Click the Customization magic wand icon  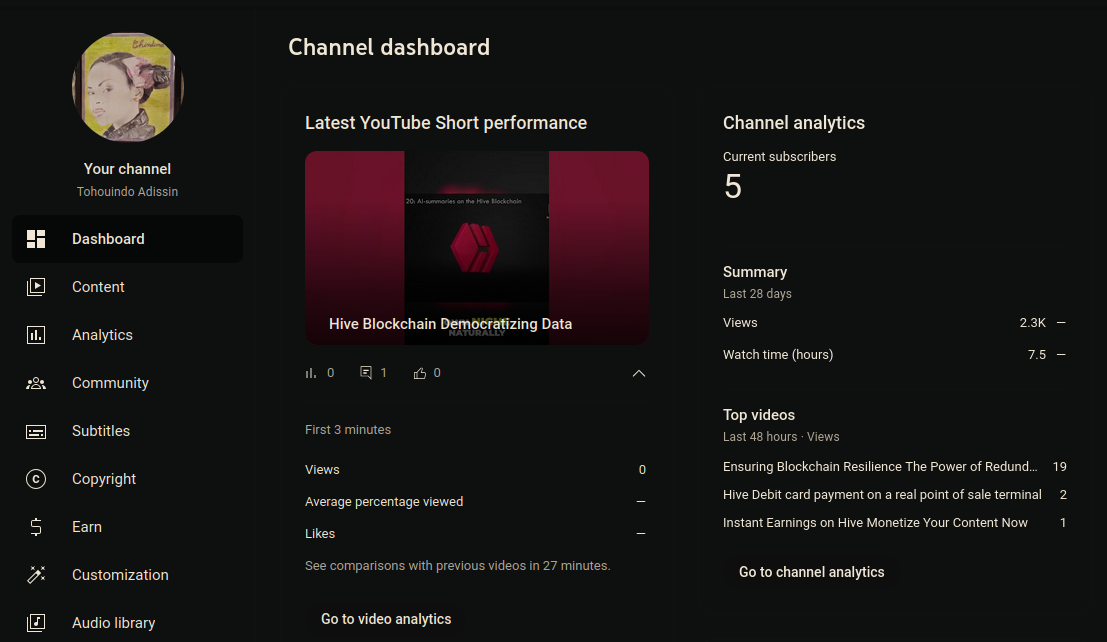coord(36,575)
